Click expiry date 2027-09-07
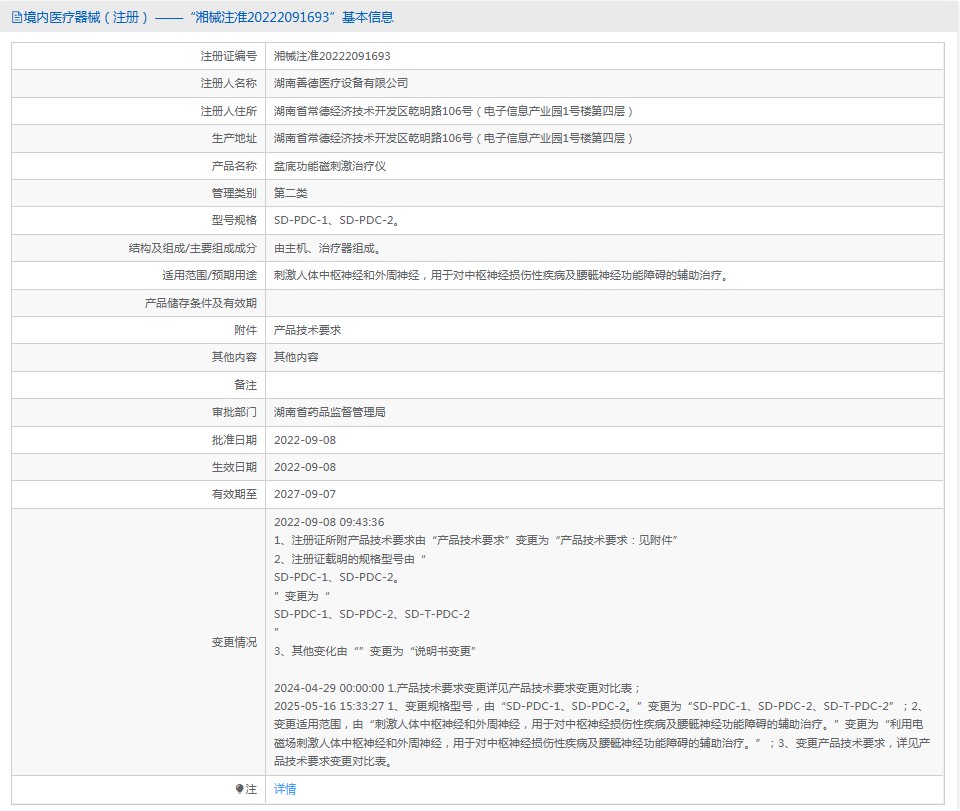960x811 pixels. click(x=305, y=494)
